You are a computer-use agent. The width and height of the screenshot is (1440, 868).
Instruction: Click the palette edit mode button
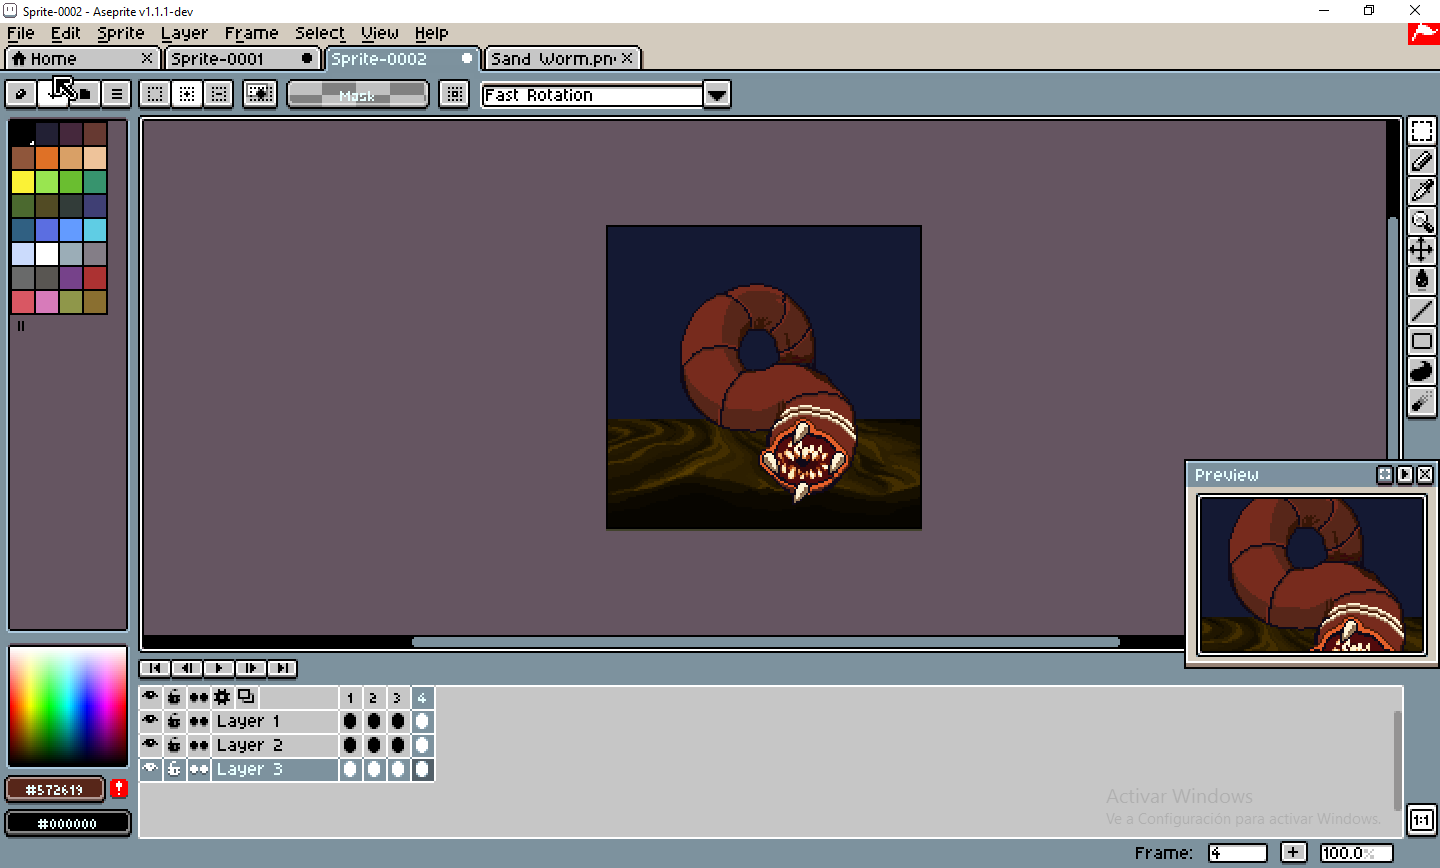coord(21,94)
